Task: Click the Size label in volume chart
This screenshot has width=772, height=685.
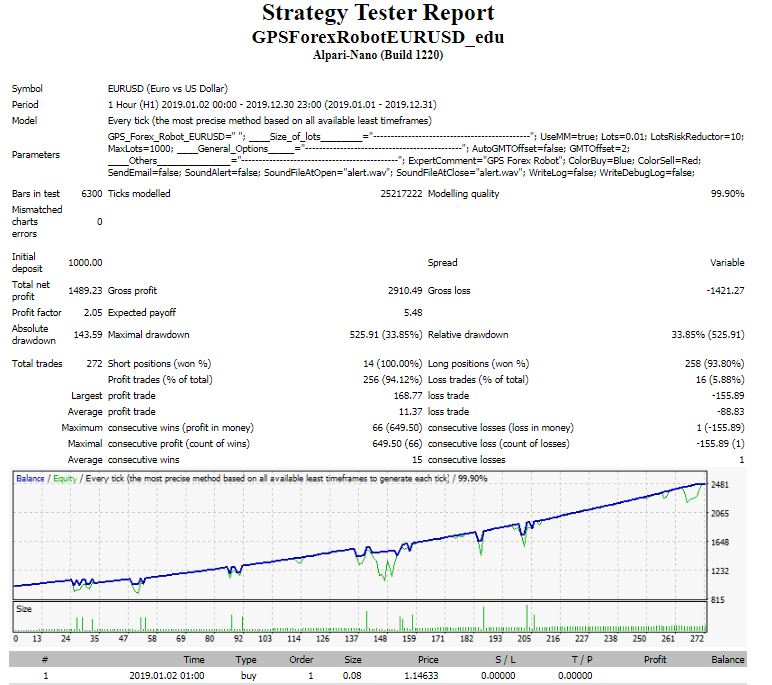Action: 24,609
